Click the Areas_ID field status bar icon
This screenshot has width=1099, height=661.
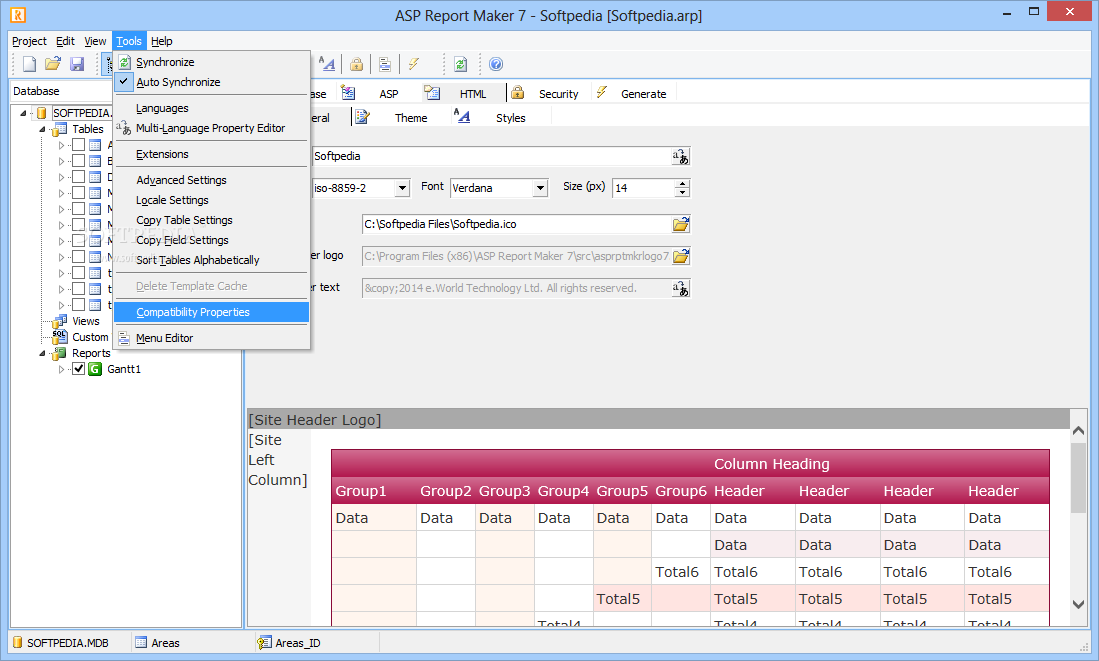coord(264,643)
